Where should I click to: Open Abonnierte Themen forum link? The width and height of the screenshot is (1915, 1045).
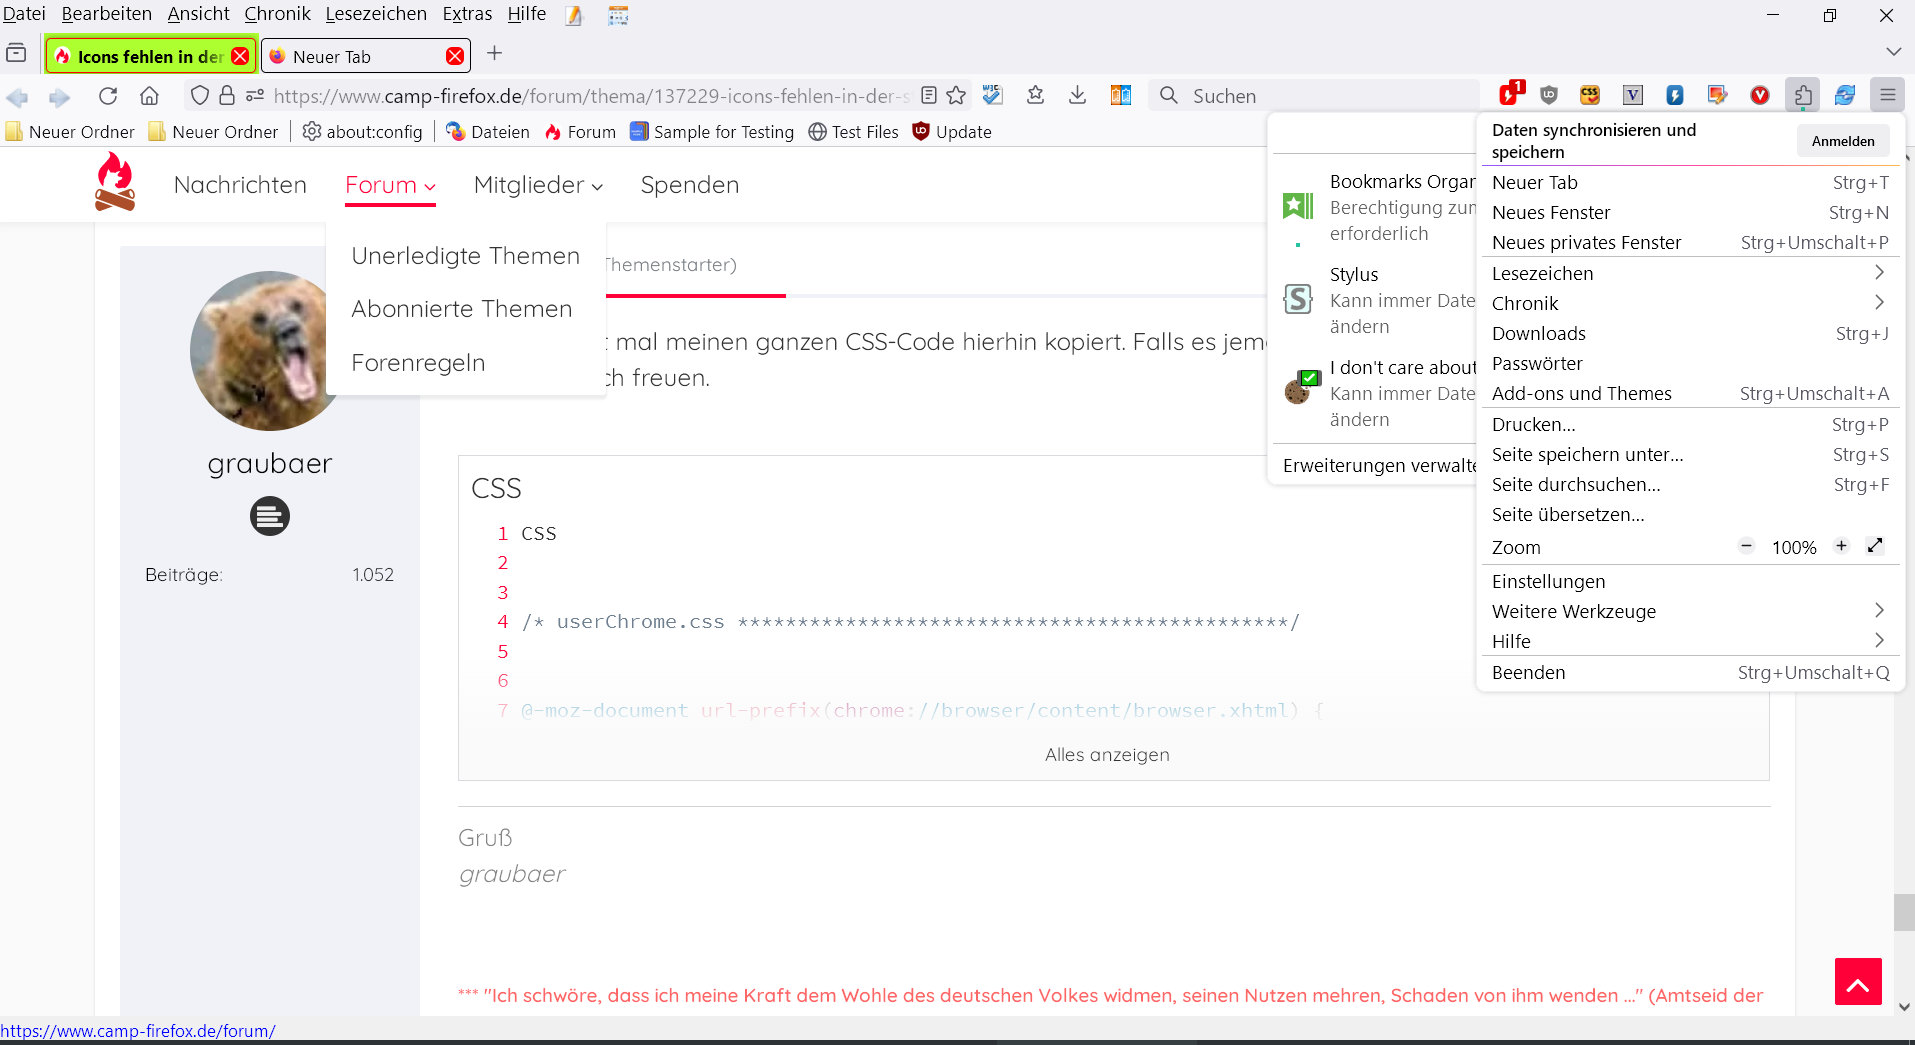[x=462, y=309]
